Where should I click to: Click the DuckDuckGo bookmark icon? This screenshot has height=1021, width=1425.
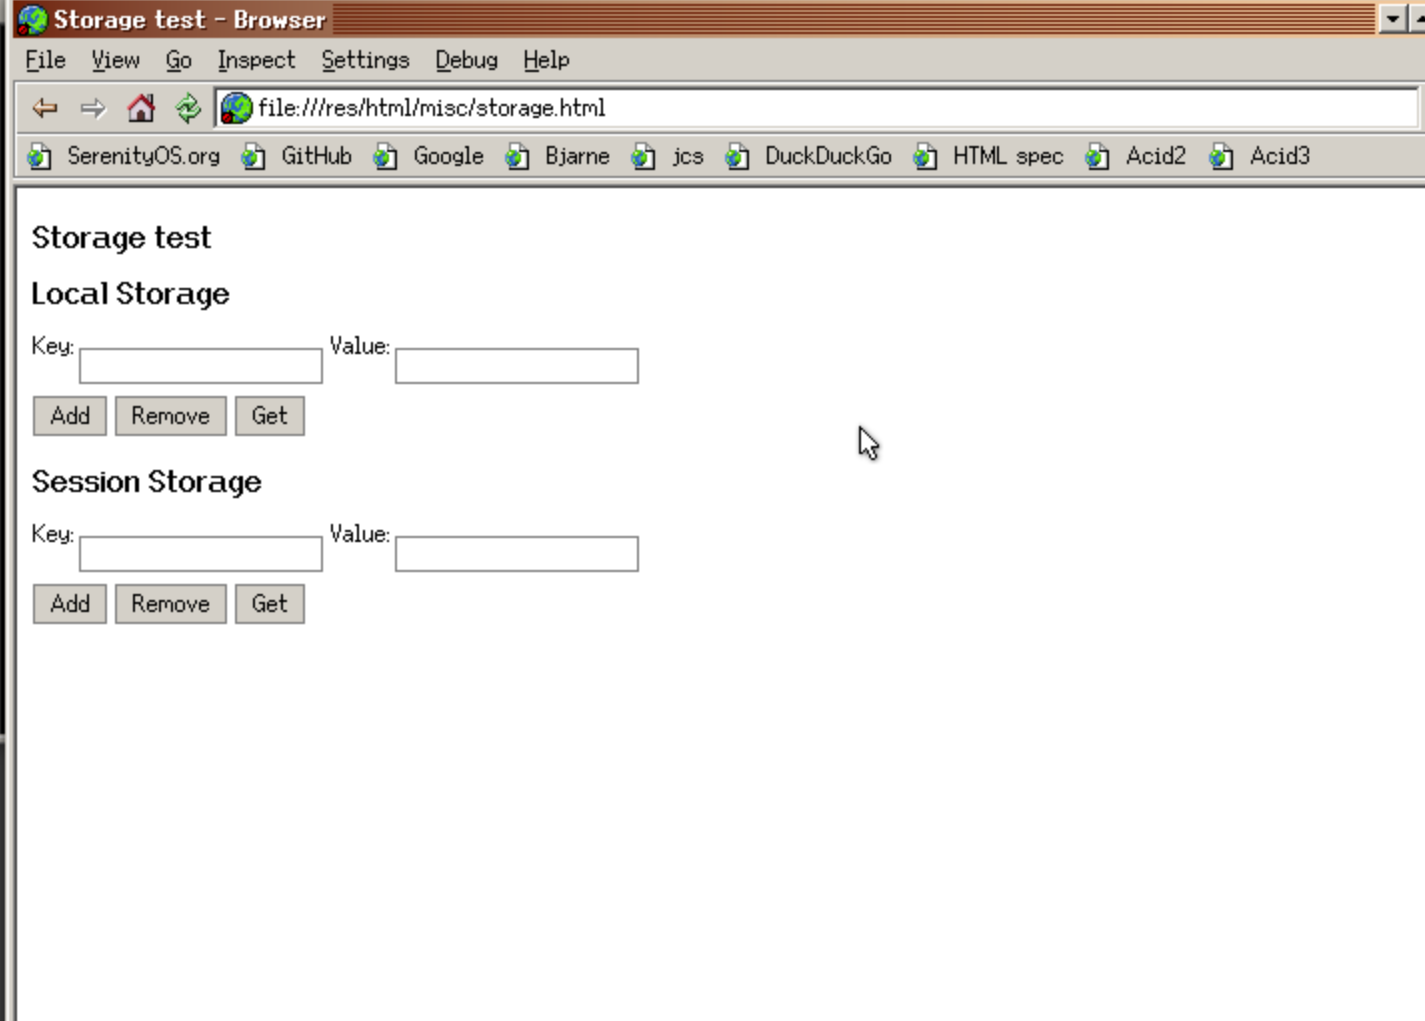pyautogui.click(x=739, y=156)
